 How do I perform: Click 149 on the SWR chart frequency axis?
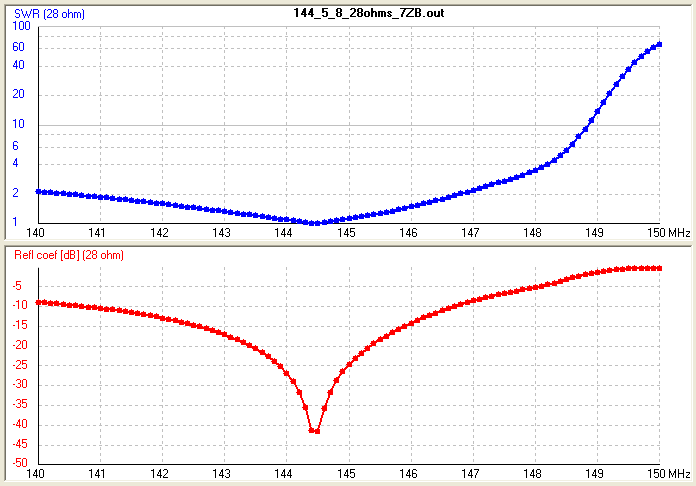pyautogui.click(x=594, y=233)
